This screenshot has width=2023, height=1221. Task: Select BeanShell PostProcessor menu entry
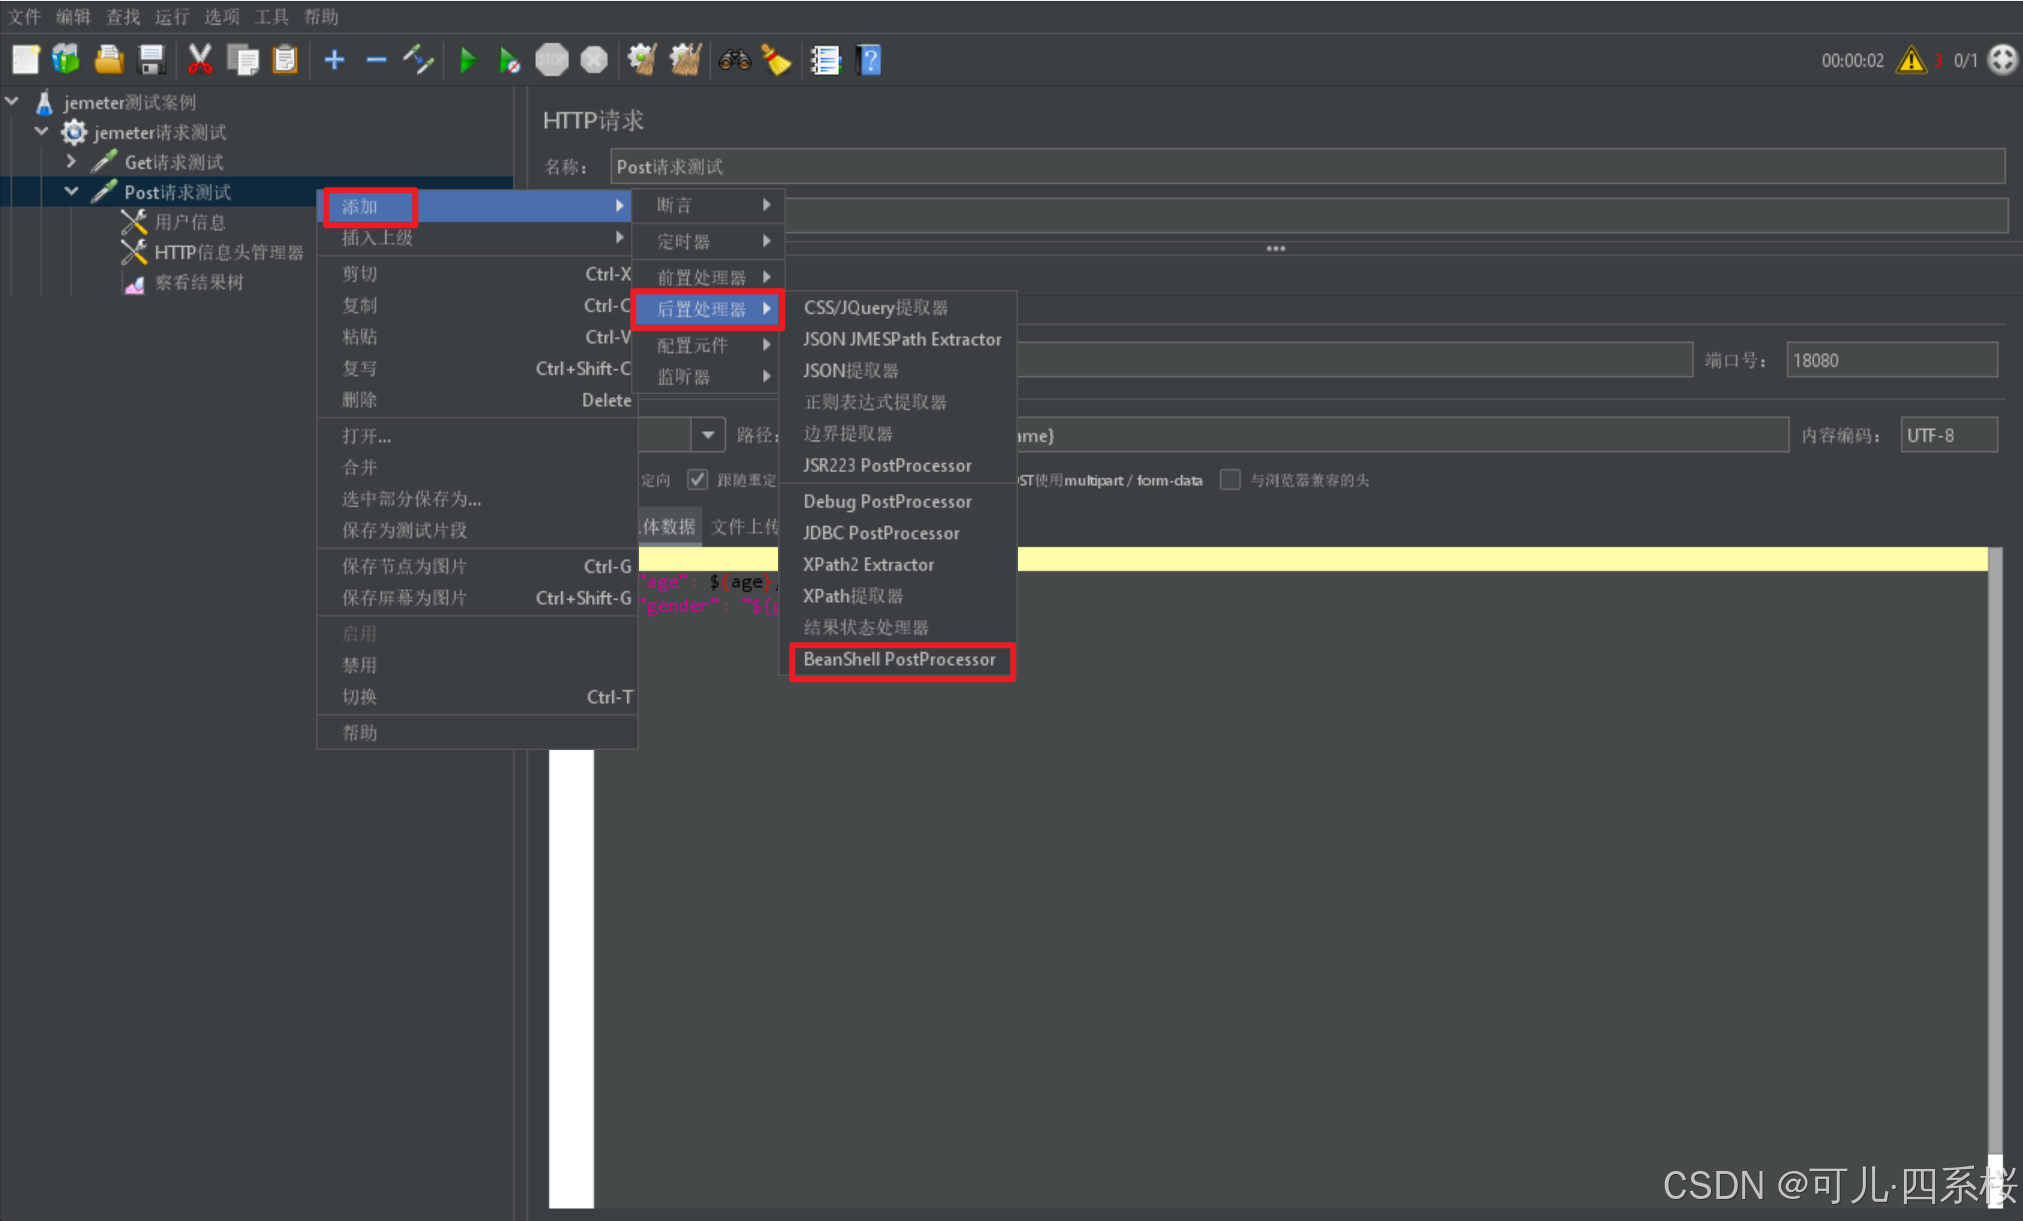click(899, 660)
